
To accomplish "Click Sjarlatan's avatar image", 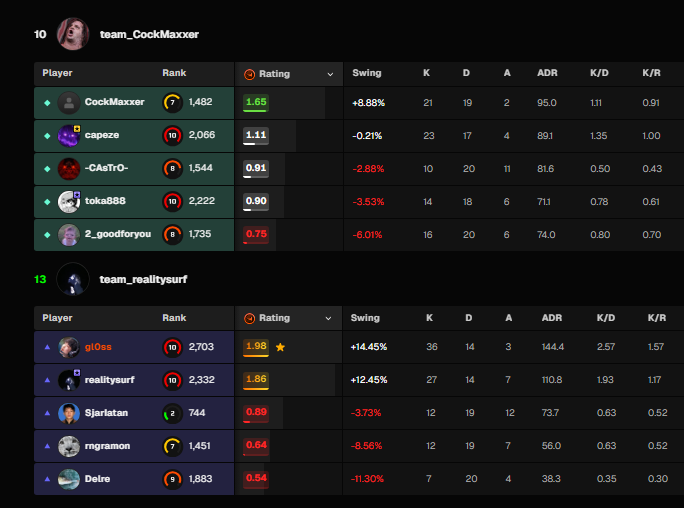I will tap(69, 413).
